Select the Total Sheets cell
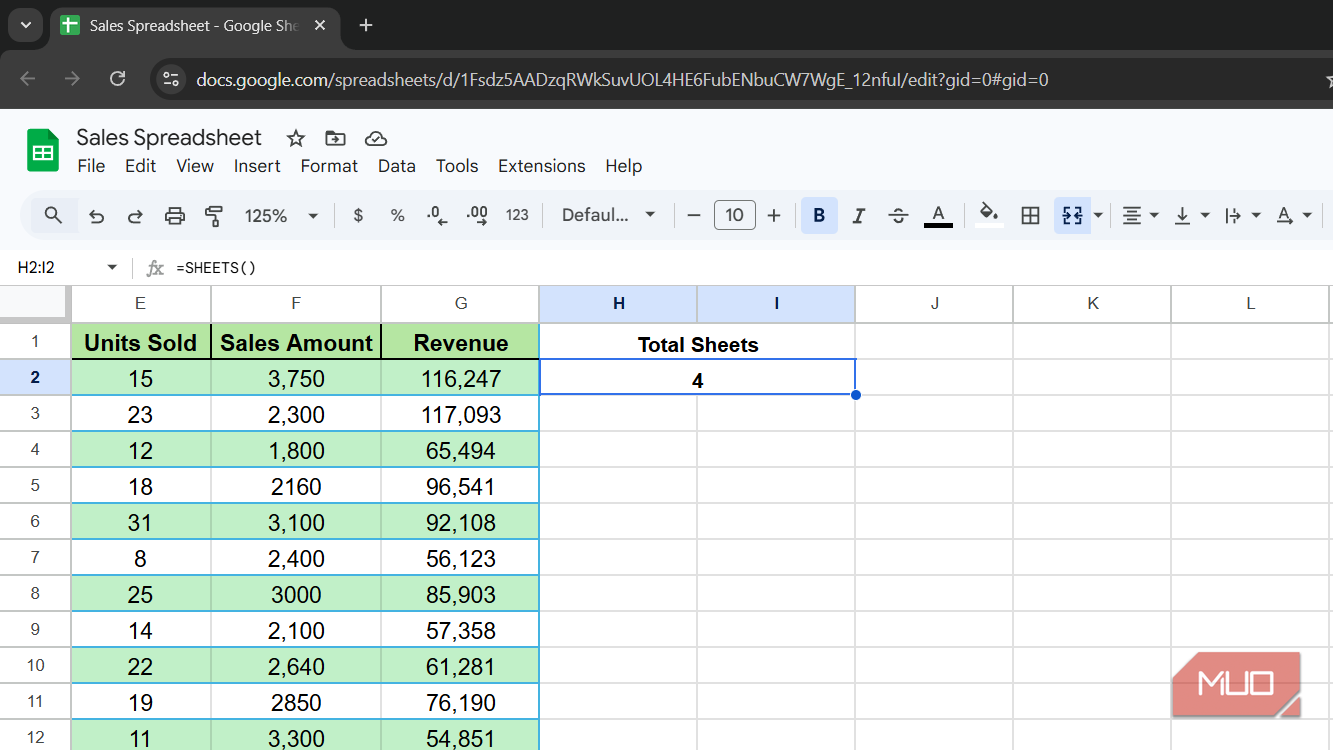The image size is (1333, 750). (697, 342)
